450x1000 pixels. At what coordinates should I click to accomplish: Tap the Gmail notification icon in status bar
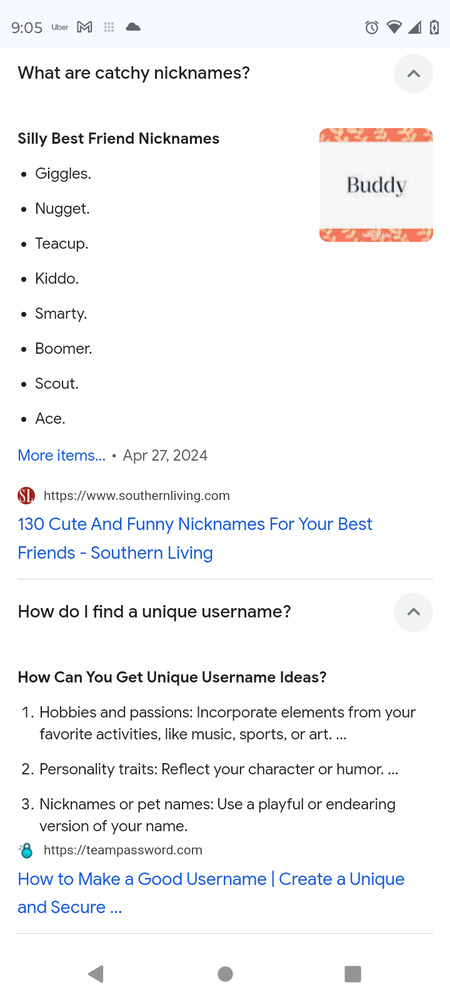point(84,27)
